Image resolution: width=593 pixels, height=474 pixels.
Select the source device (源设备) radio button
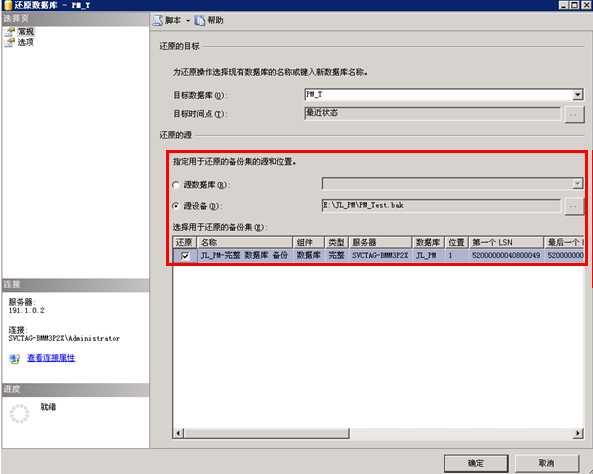click(176, 206)
